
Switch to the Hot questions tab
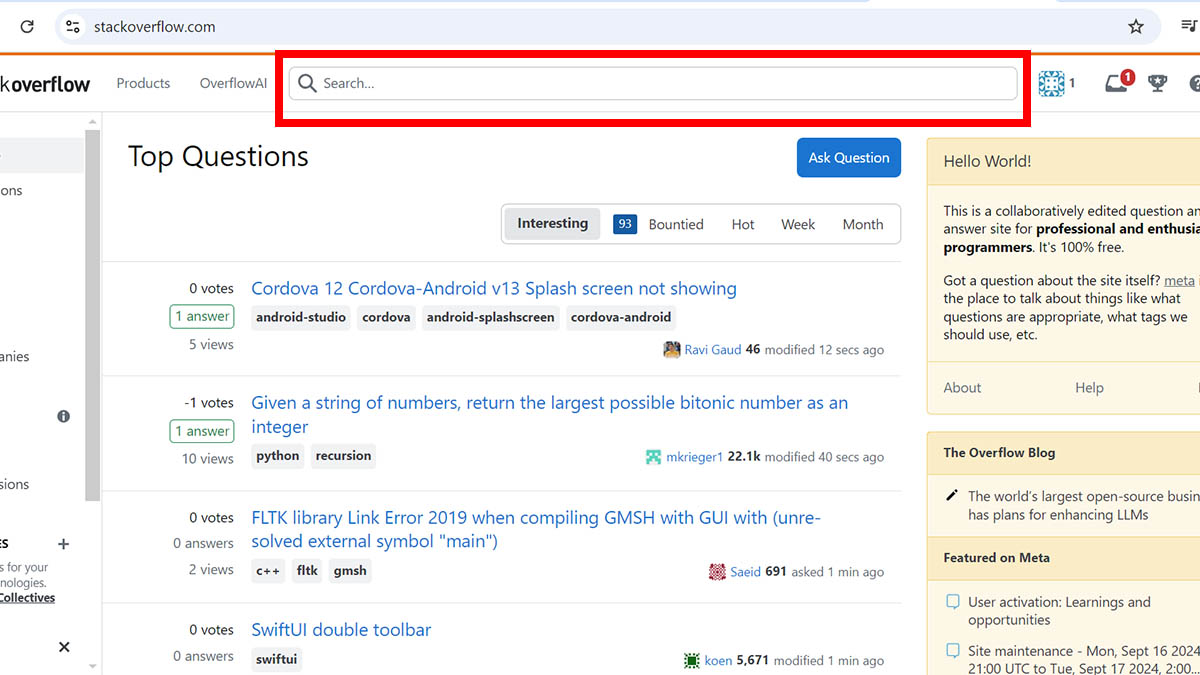click(743, 224)
